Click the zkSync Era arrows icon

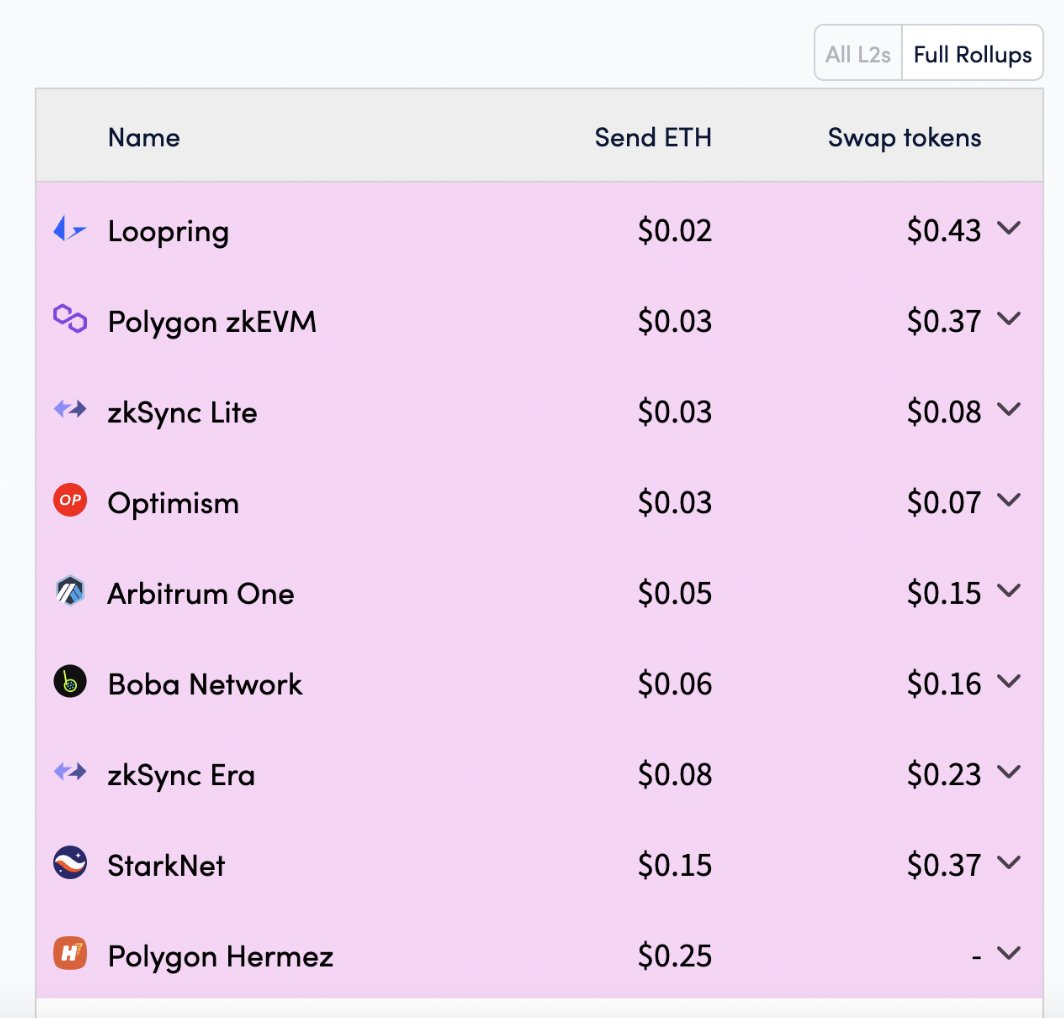70,772
